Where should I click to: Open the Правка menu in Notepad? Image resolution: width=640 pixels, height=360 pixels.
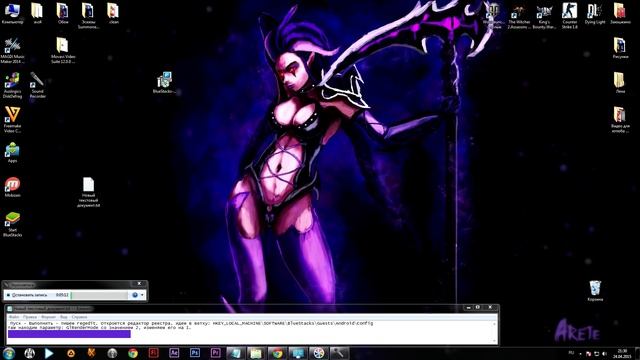point(30,317)
